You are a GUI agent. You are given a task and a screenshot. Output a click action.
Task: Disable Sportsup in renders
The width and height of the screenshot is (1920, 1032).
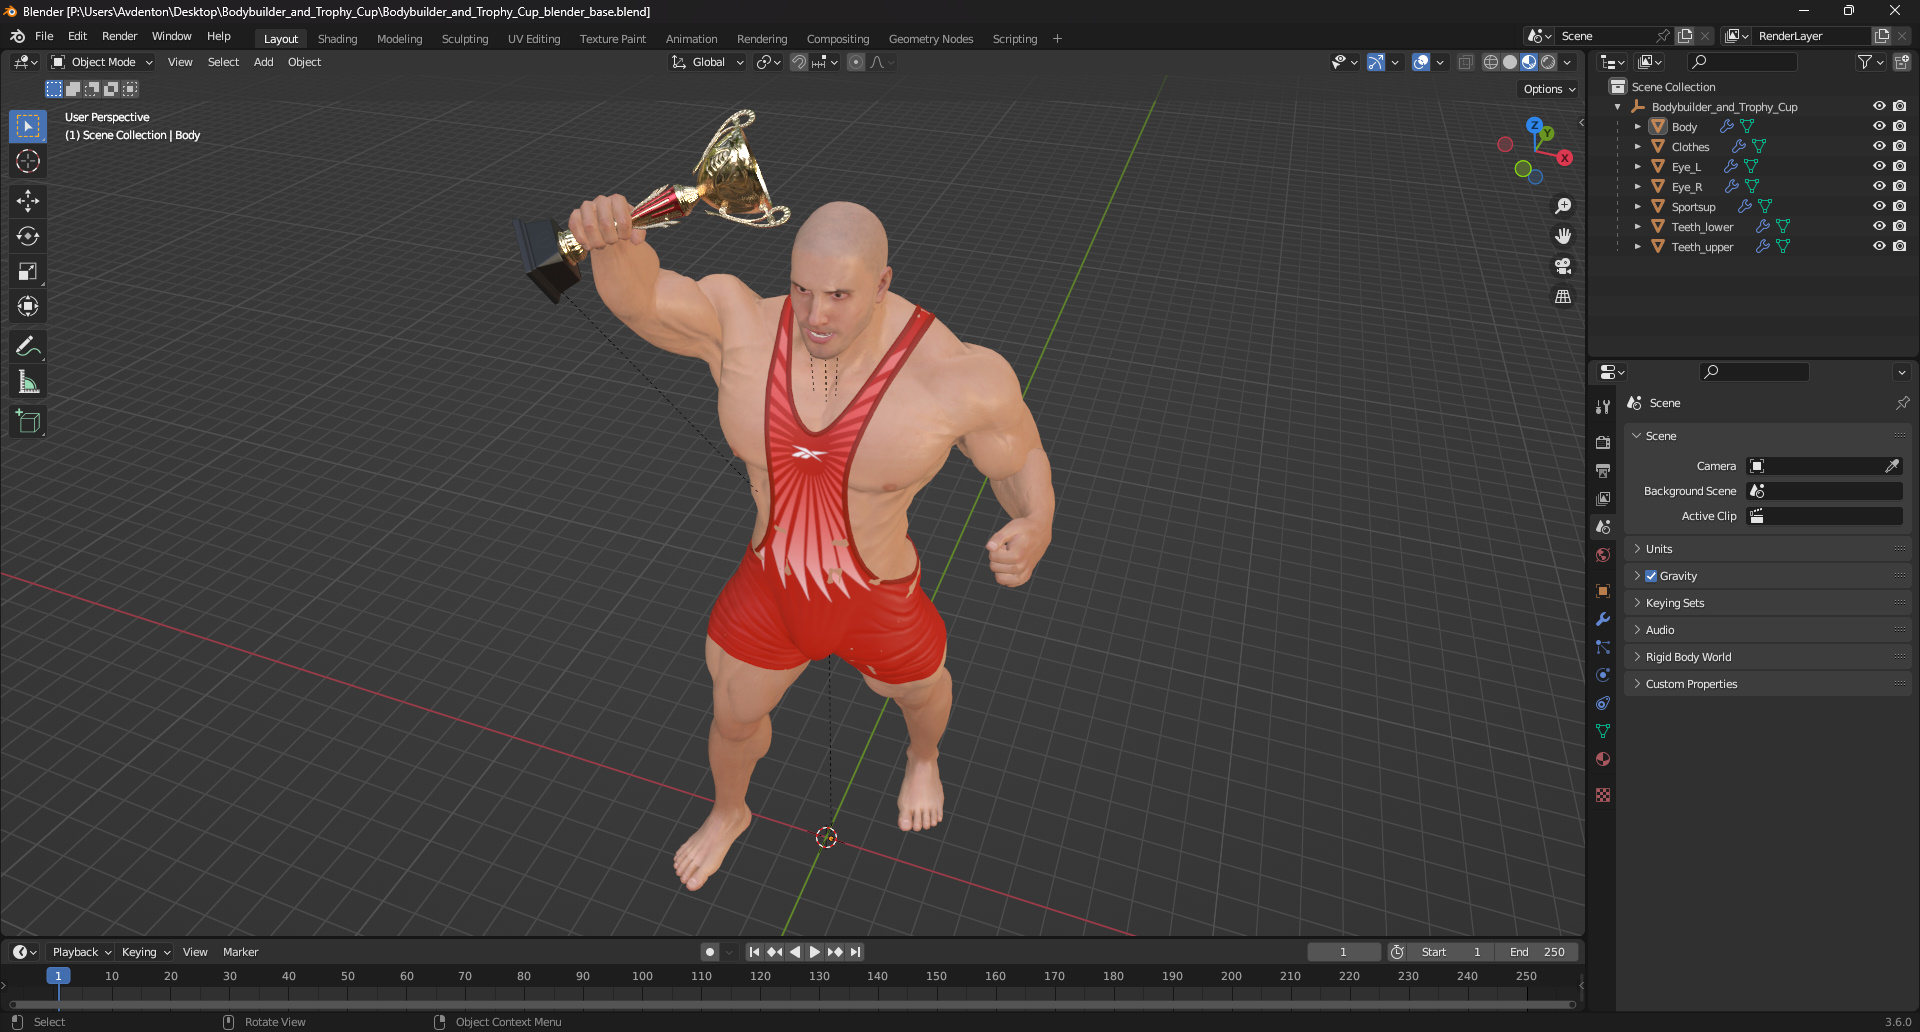coord(1899,206)
